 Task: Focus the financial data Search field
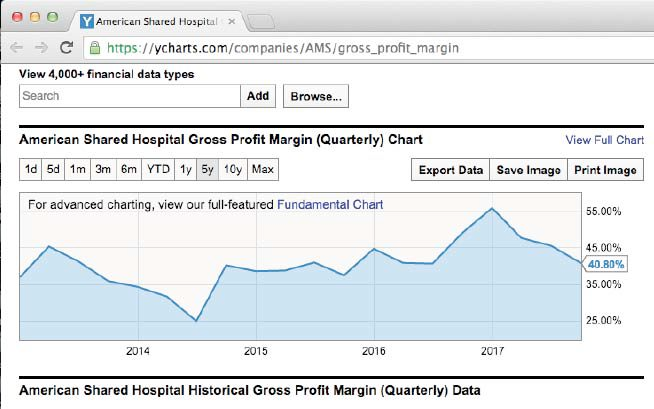(x=130, y=96)
